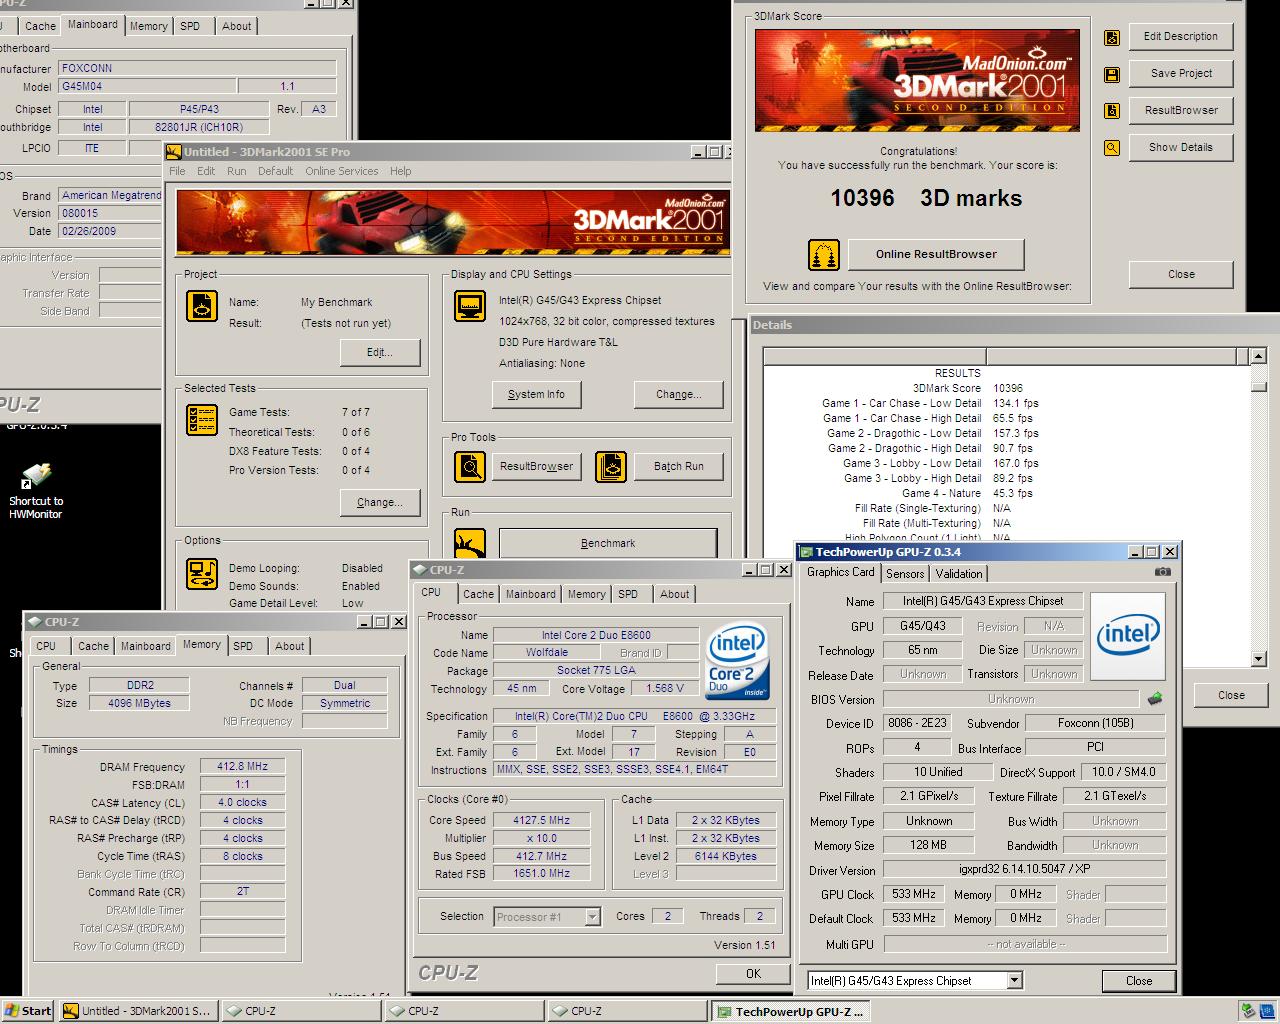
Task: Switch to 3DMark2001 taskbar button
Action: pos(138,1011)
